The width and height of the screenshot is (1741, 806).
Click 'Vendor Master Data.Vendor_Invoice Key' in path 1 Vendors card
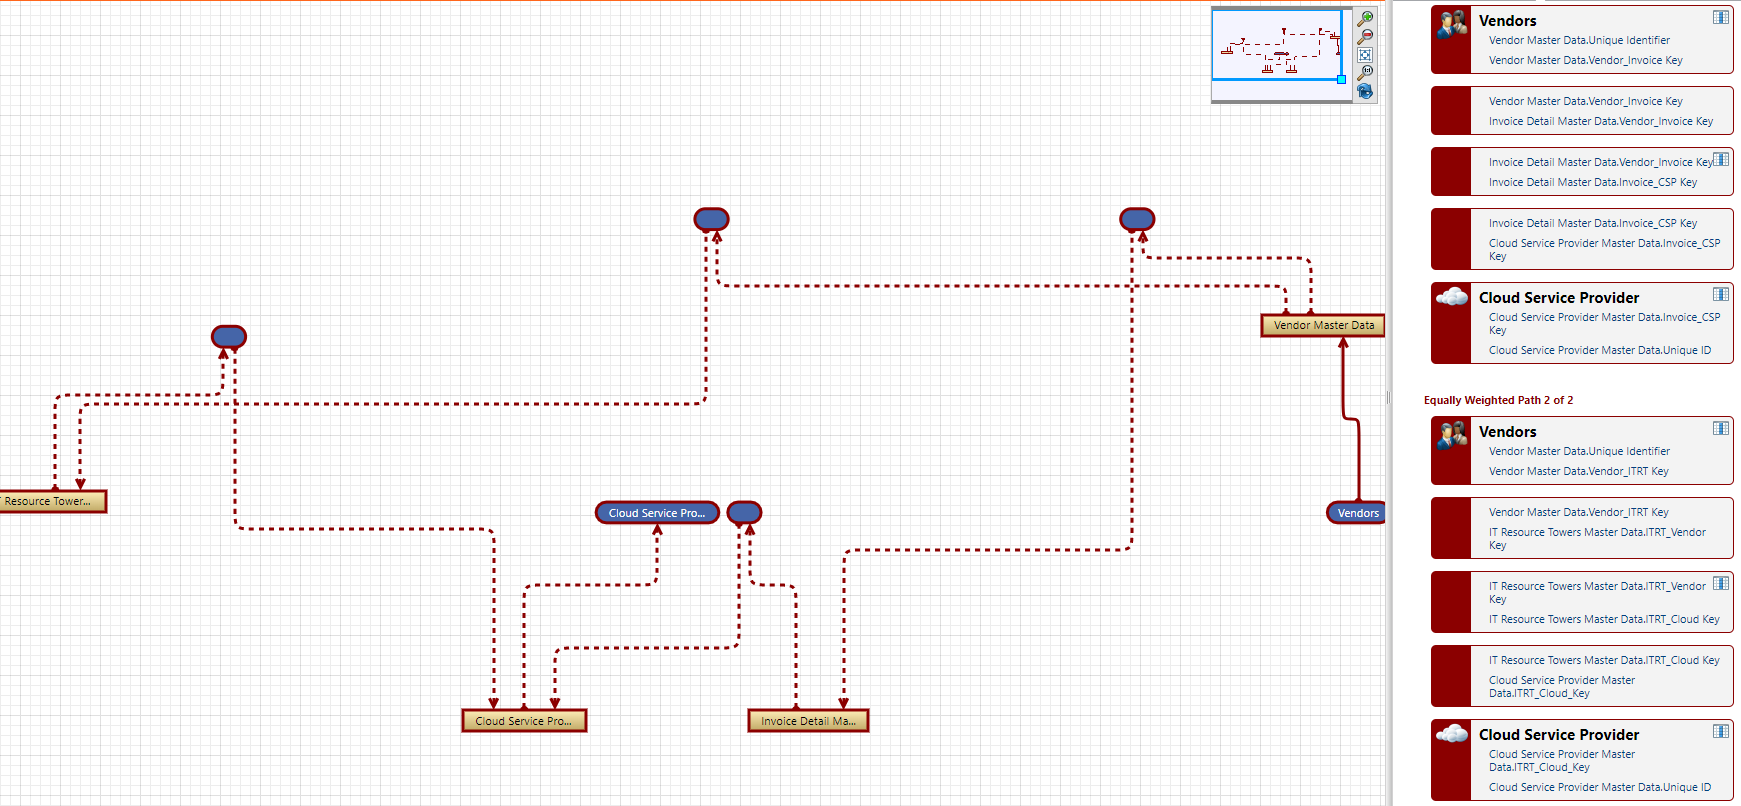(x=1585, y=61)
